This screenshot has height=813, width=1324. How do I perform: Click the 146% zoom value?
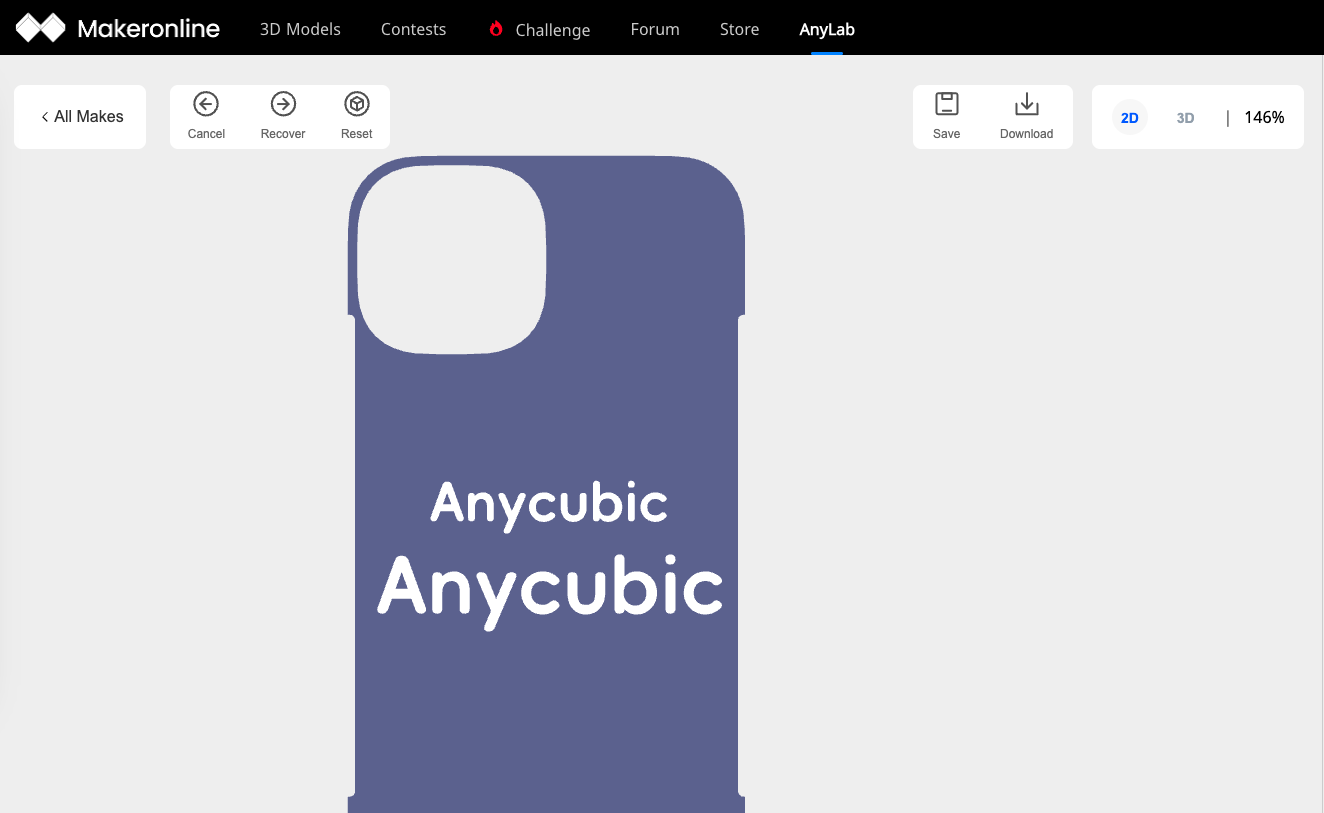click(1264, 117)
